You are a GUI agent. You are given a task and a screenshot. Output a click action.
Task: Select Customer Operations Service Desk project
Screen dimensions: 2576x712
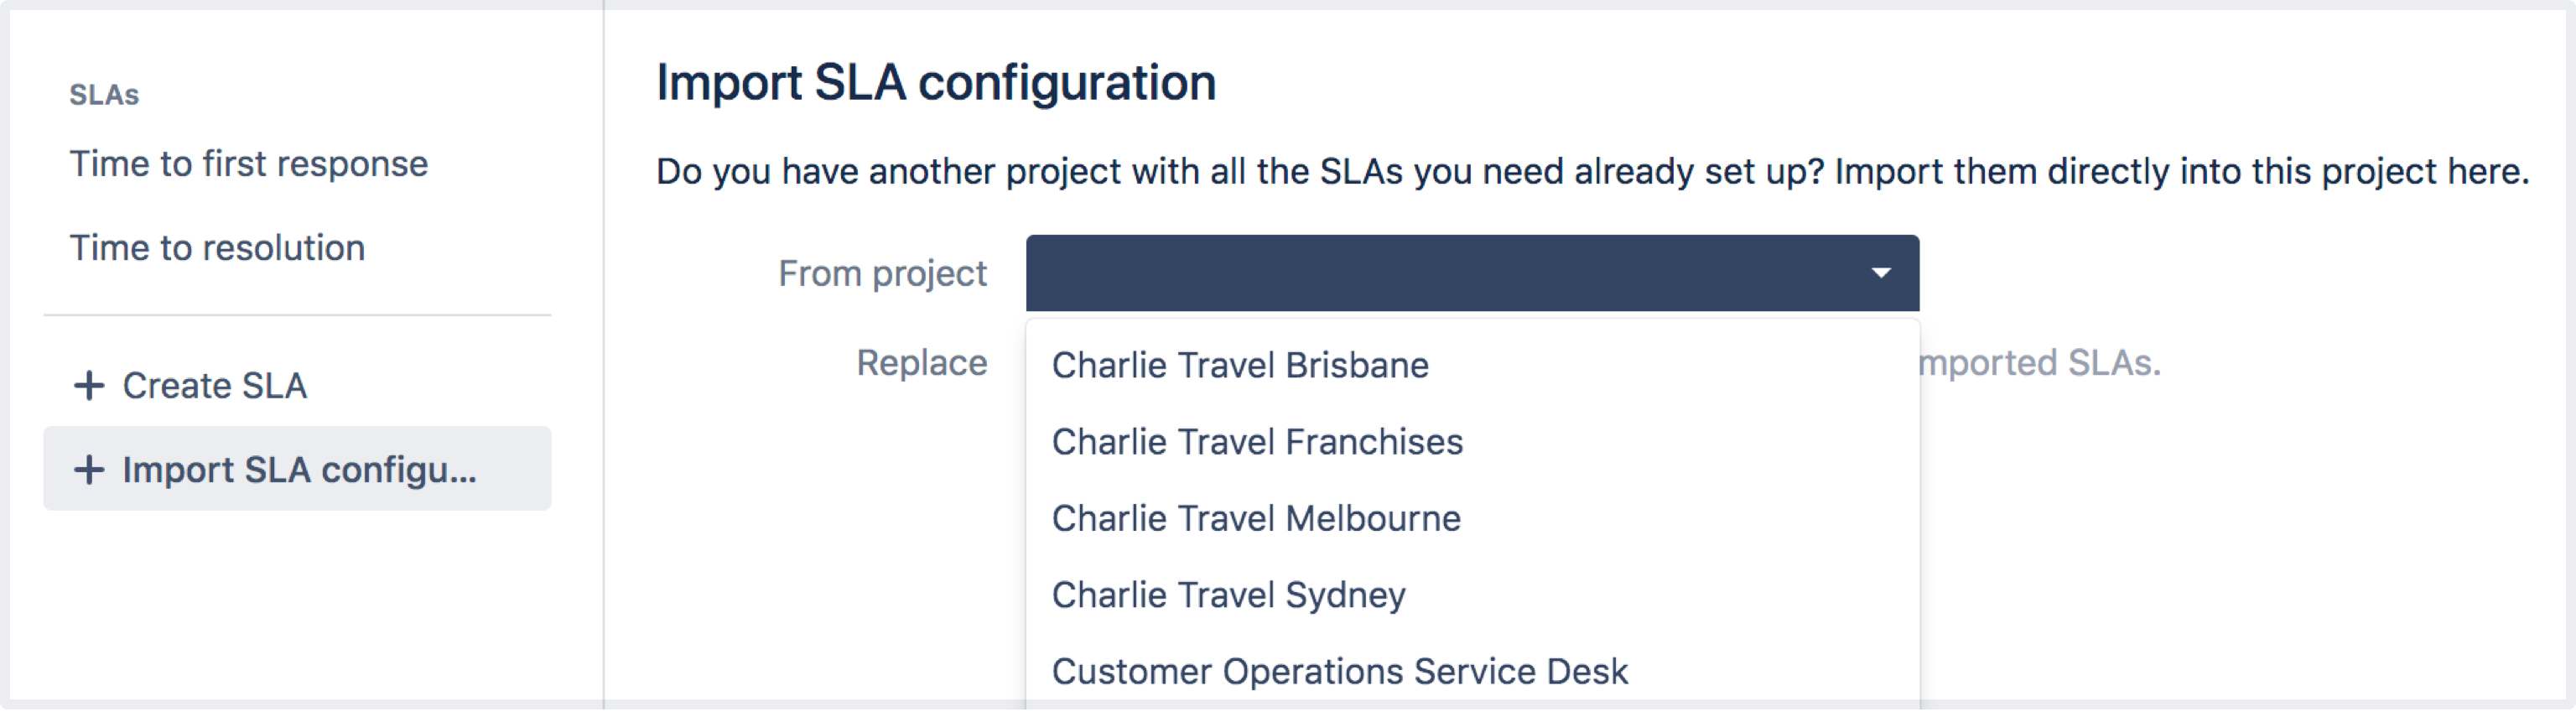(1340, 671)
